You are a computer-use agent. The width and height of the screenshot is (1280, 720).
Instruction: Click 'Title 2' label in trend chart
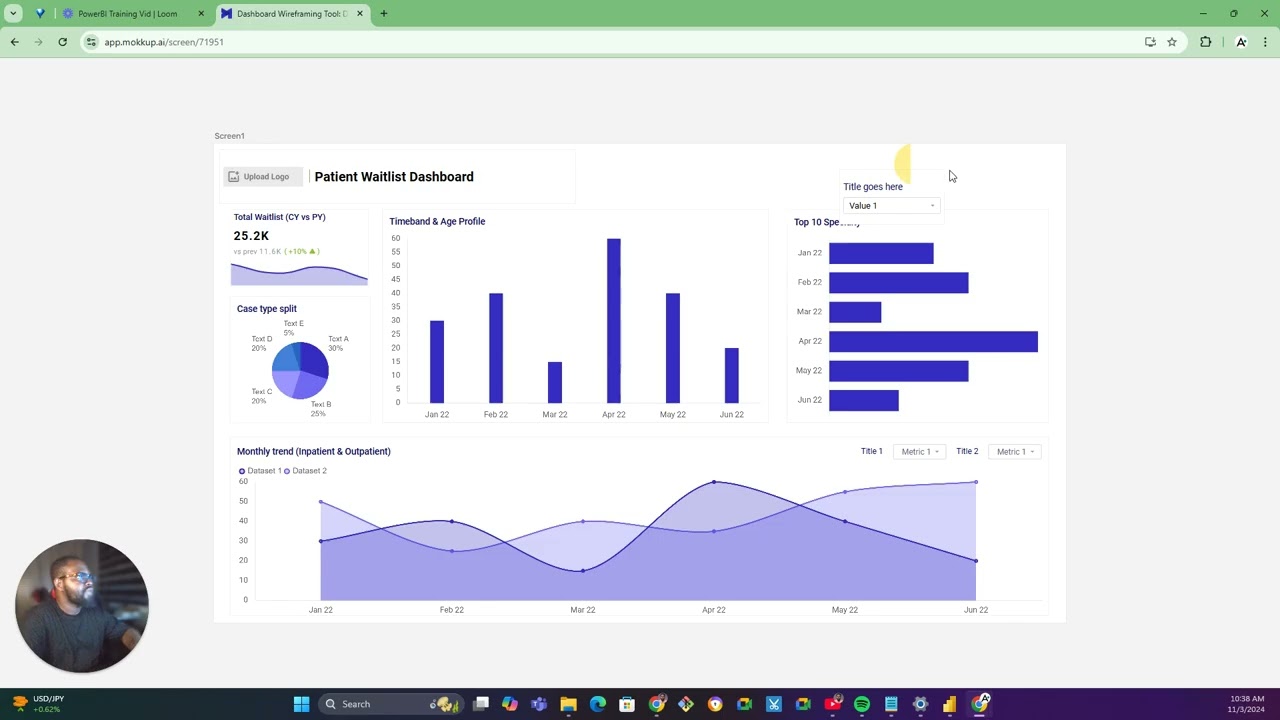point(967,452)
